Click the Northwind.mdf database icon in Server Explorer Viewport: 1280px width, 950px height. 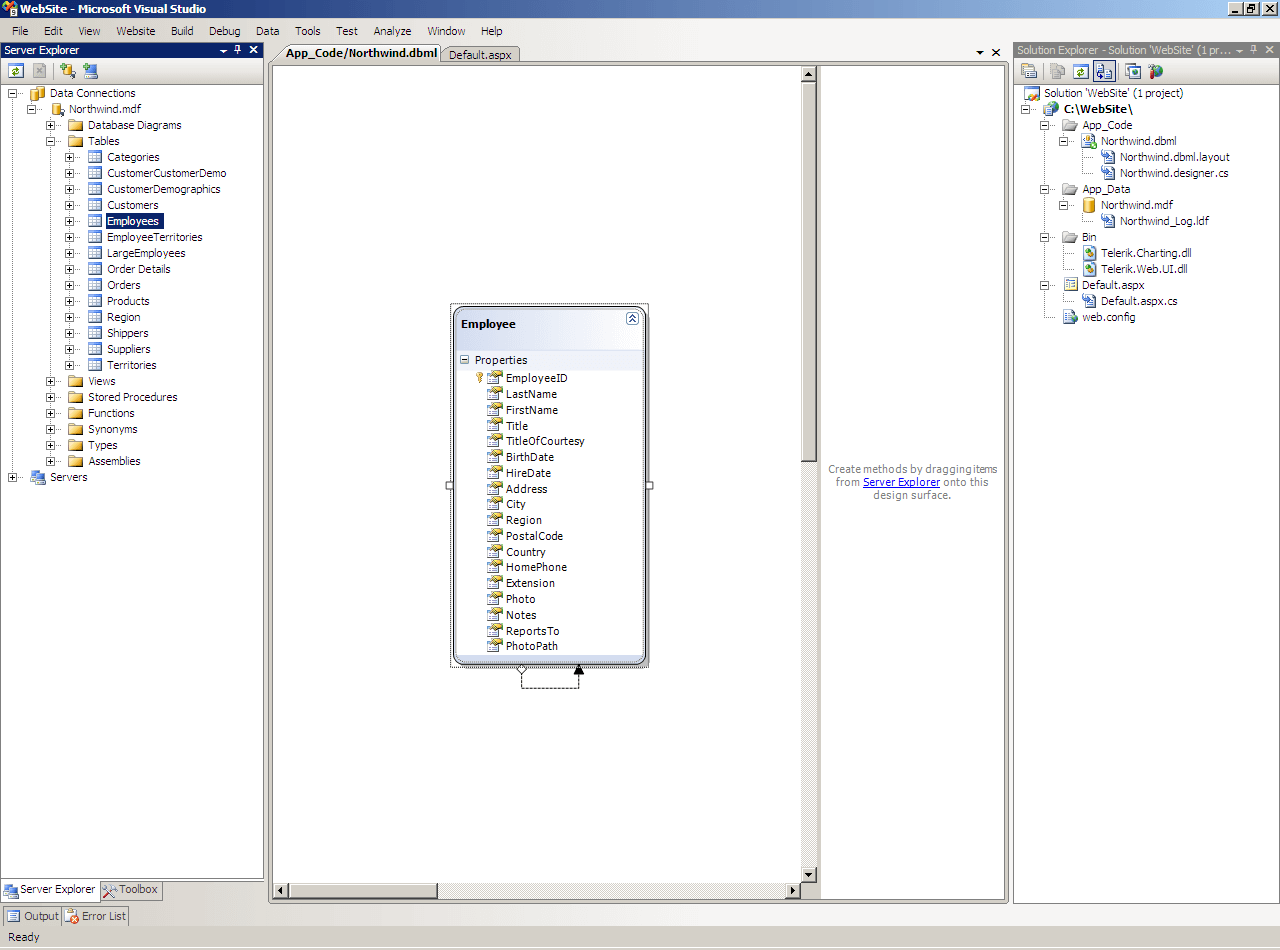57,109
